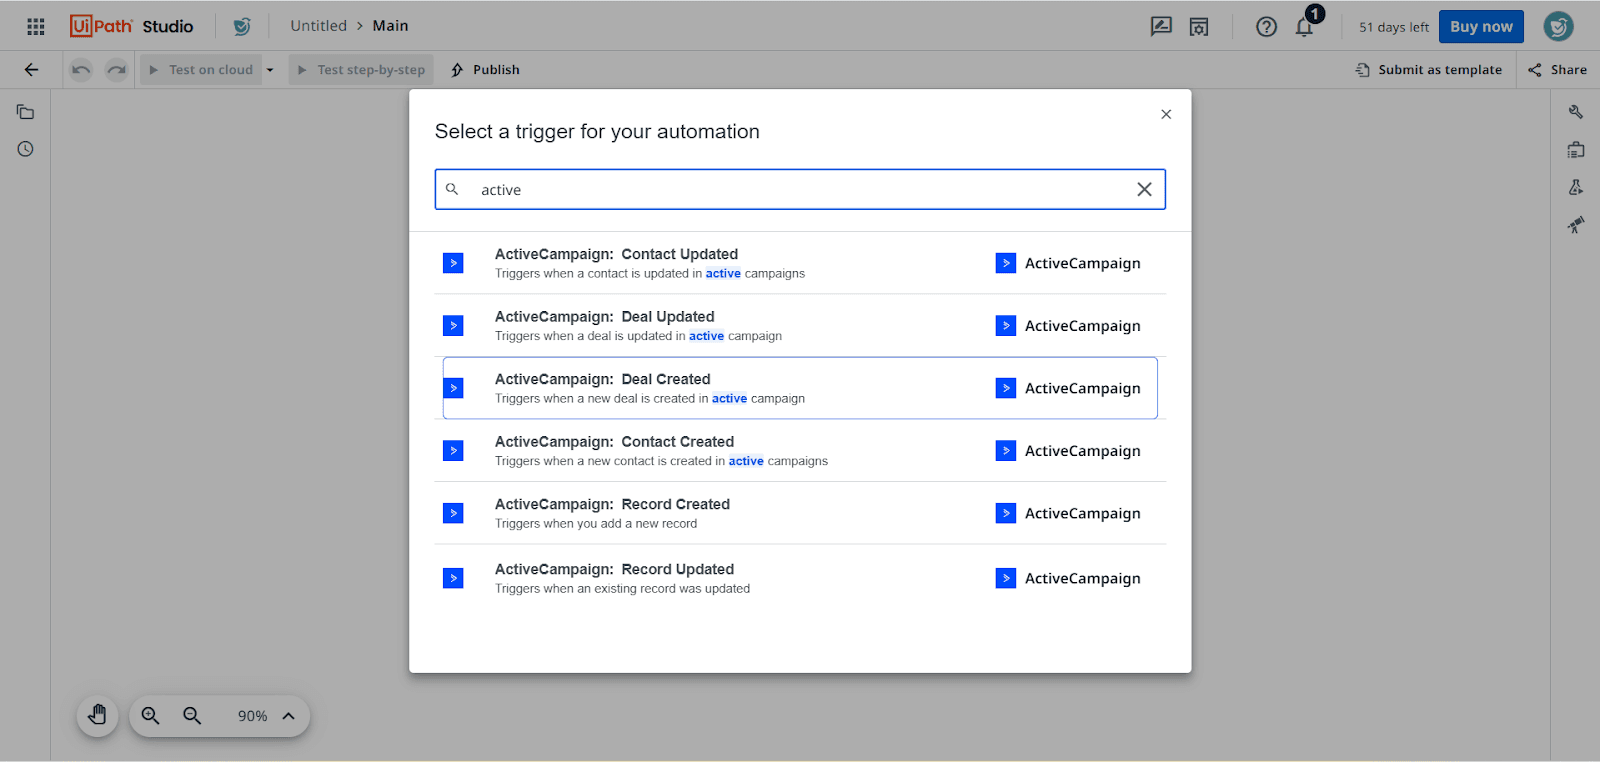Open the test flask icon in right sidebar
Image resolution: width=1600 pixels, height=762 pixels.
point(1575,187)
